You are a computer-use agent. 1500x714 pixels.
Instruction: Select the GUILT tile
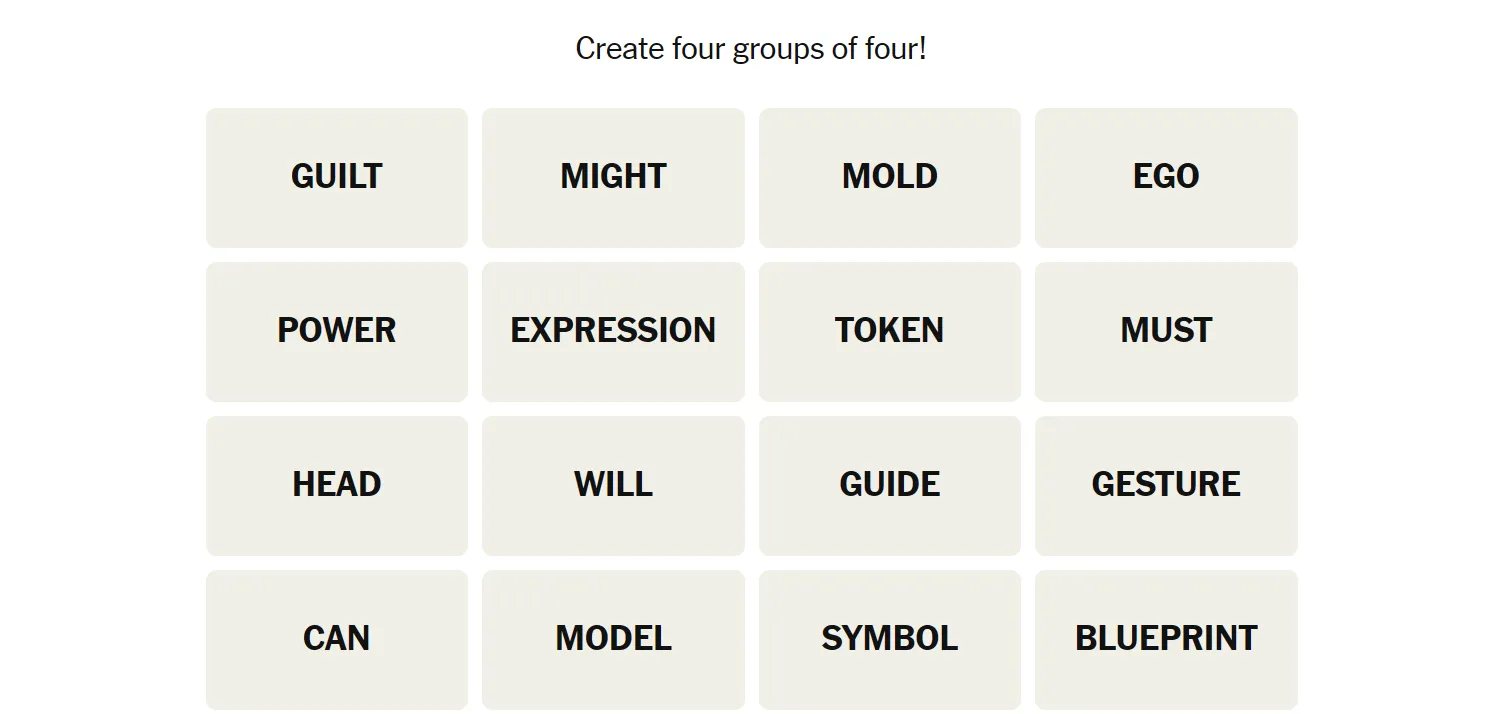(x=337, y=178)
